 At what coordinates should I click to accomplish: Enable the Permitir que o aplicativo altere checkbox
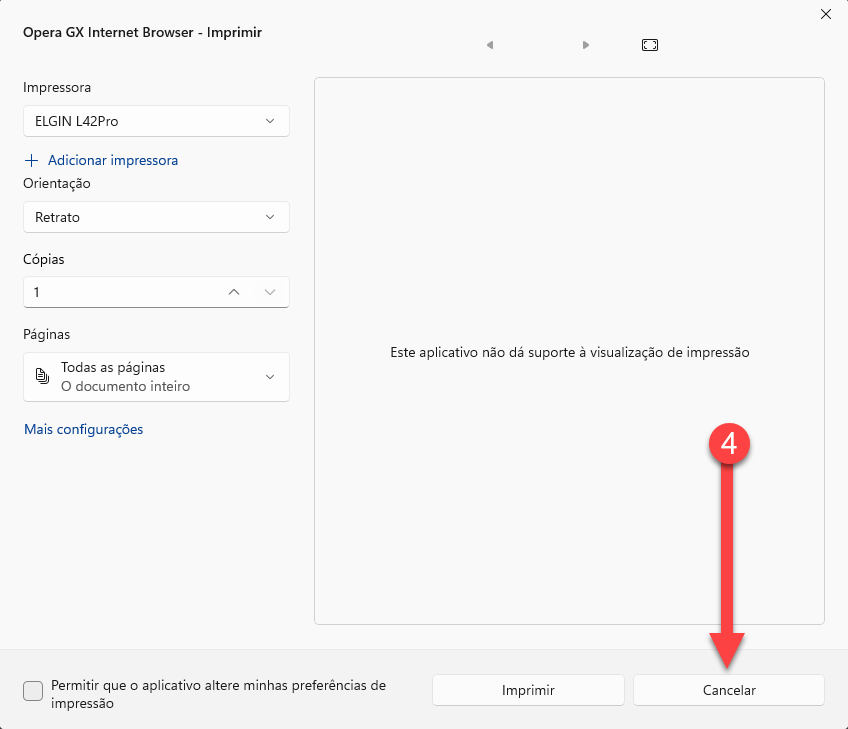pyautogui.click(x=33, y=691)
